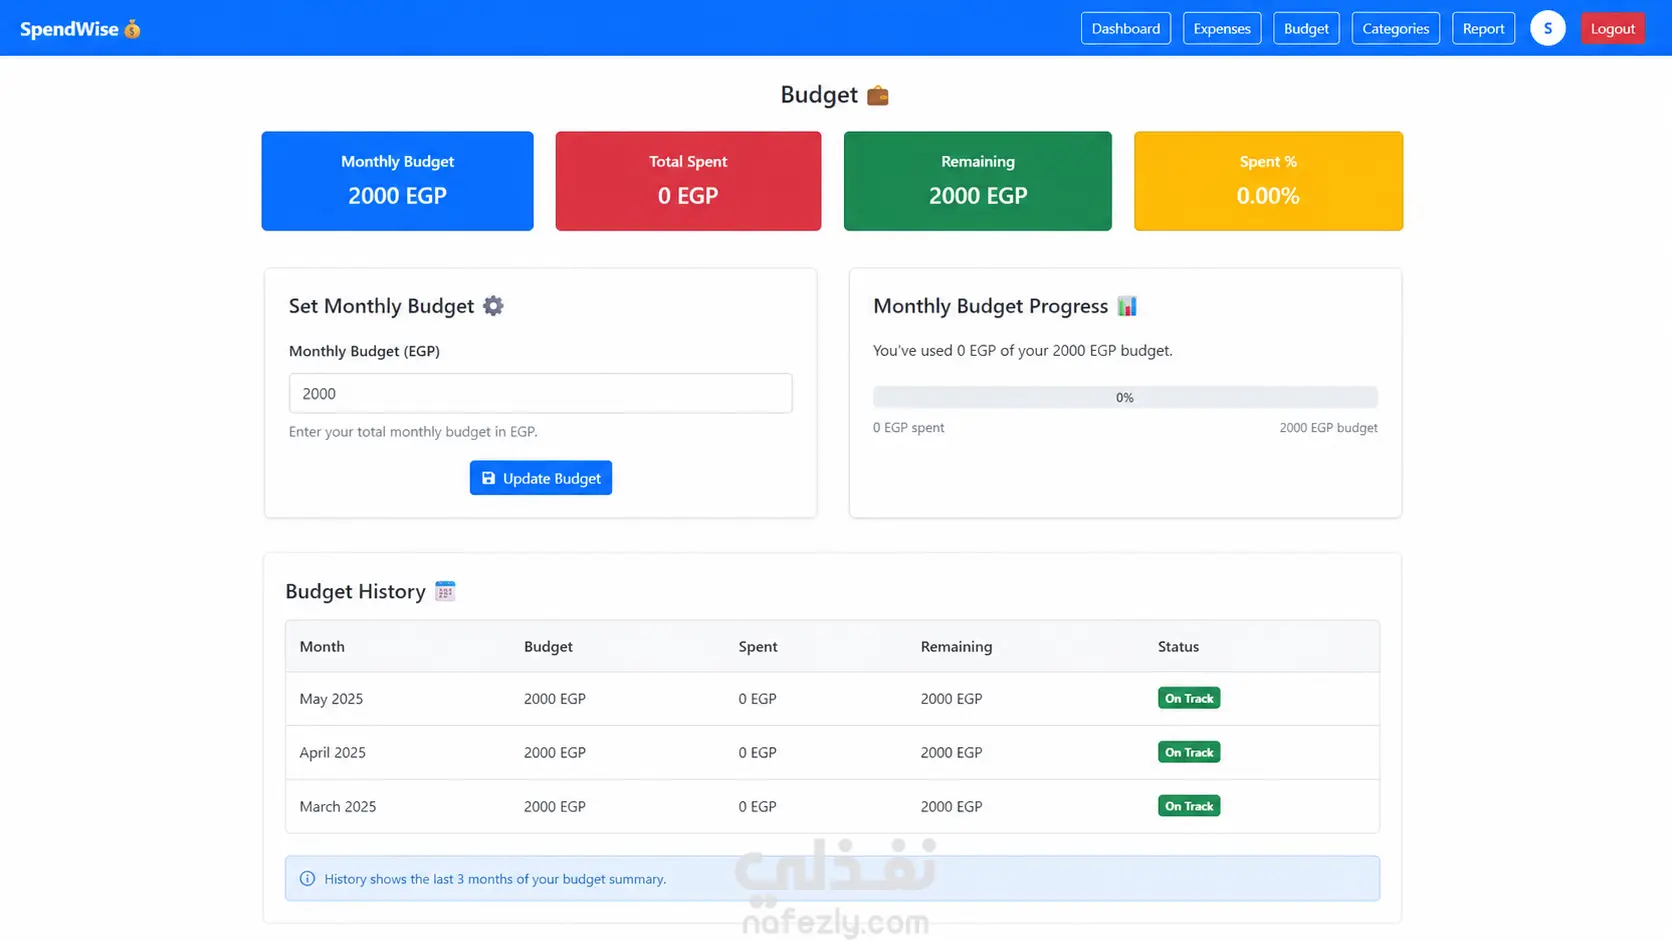Click the Month column header
1672x941 pixels.
(322, 647)
